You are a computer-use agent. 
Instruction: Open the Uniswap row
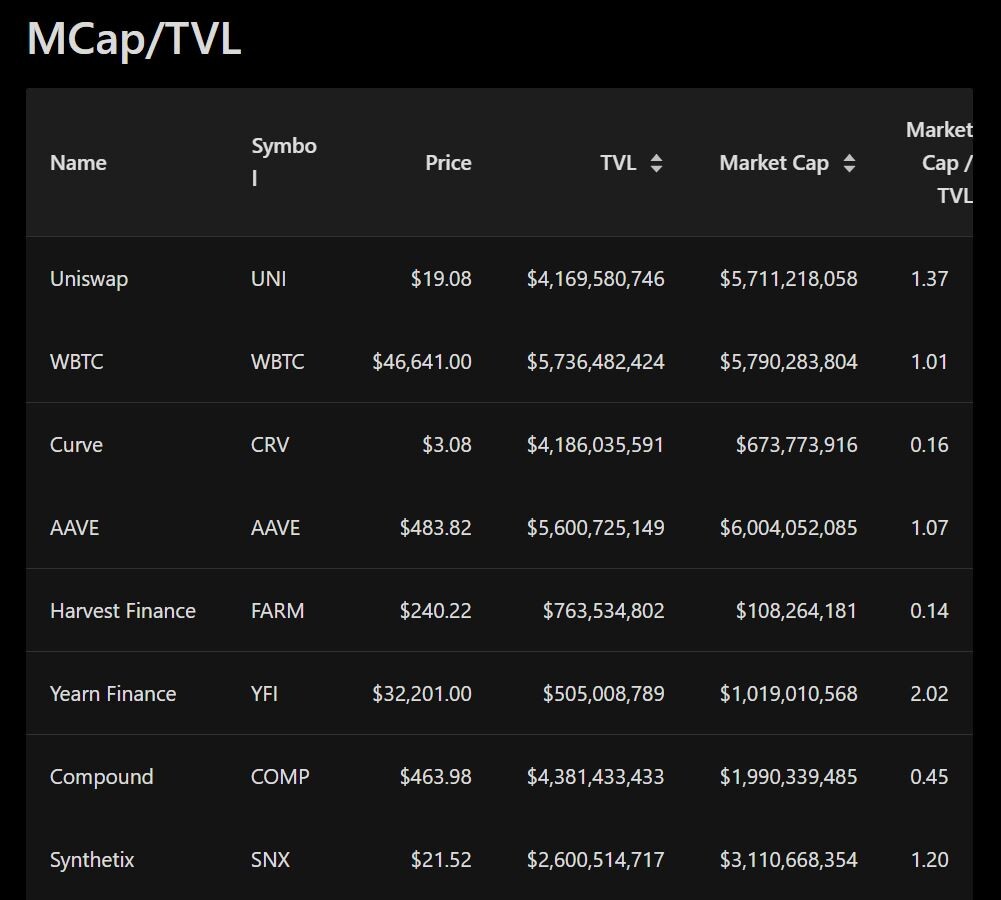point(499,278)
